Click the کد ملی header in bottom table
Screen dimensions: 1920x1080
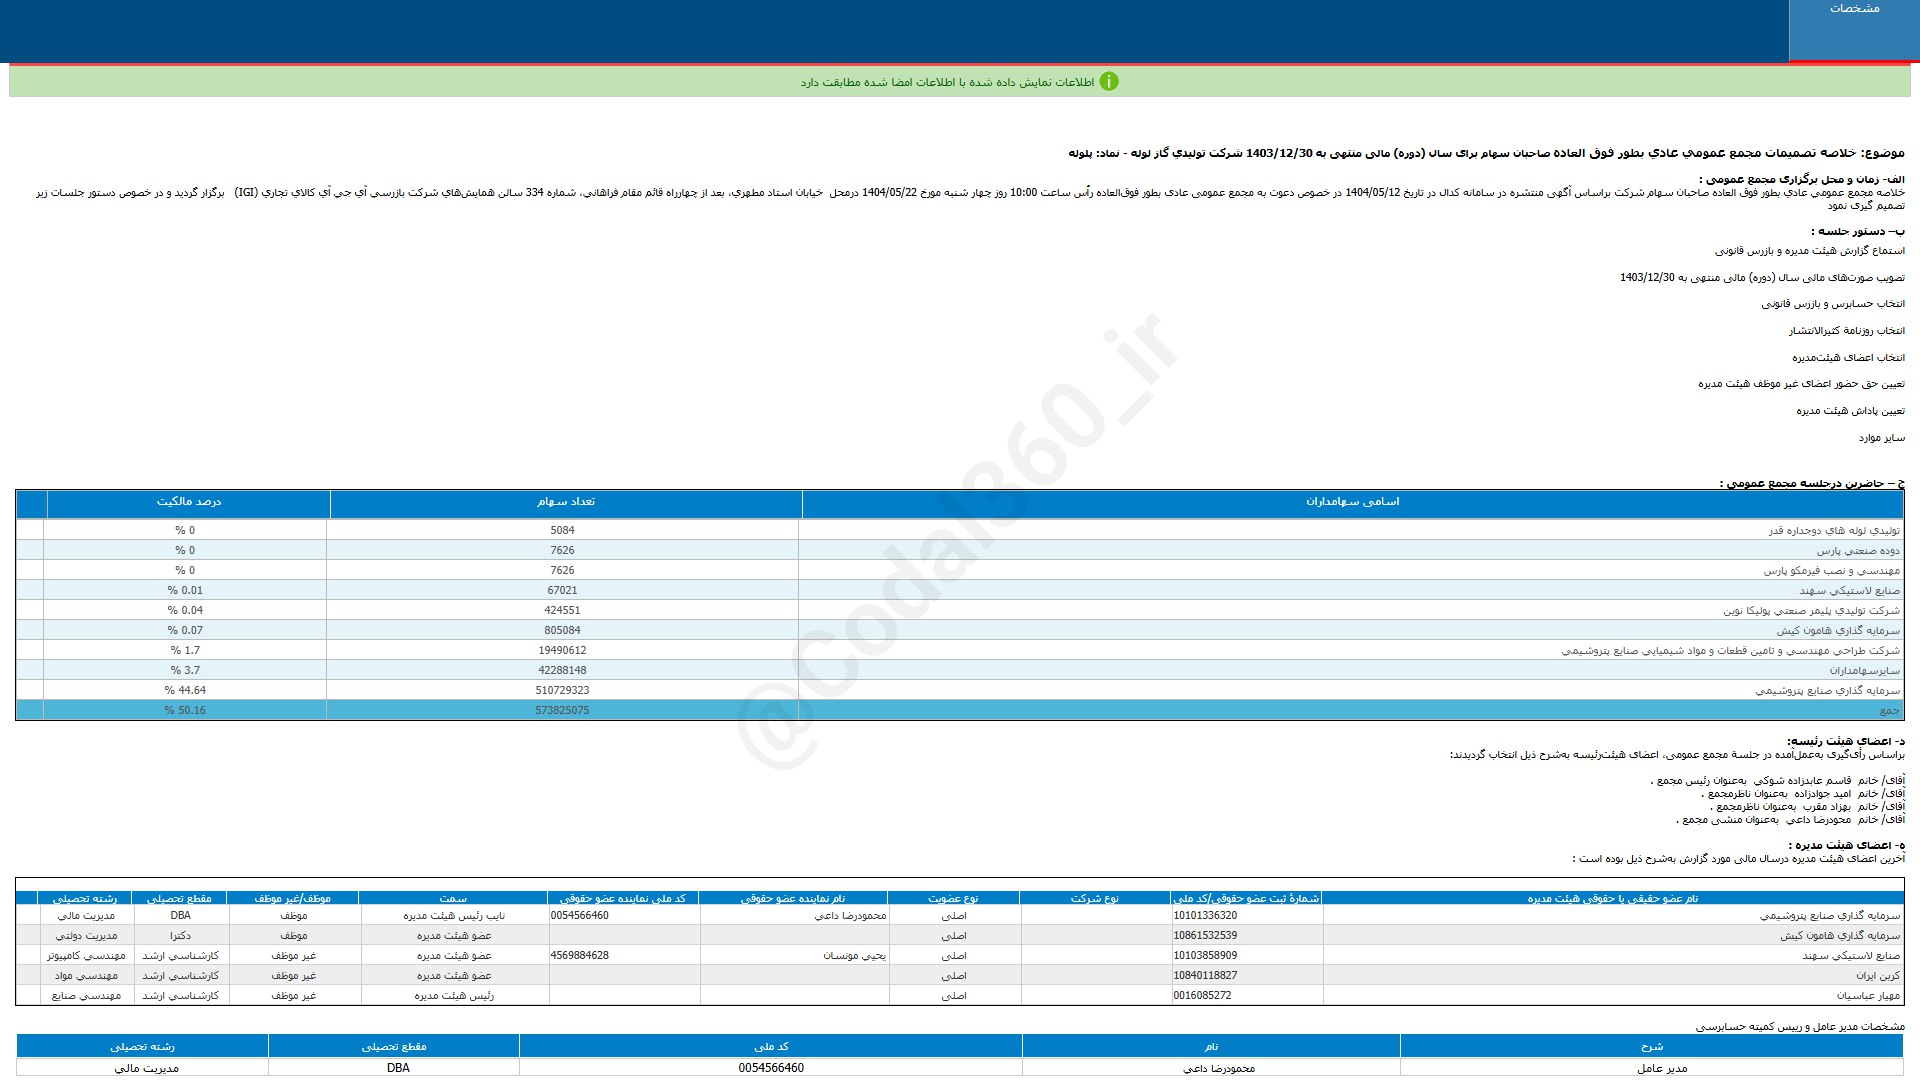(x=770, y=1046)
